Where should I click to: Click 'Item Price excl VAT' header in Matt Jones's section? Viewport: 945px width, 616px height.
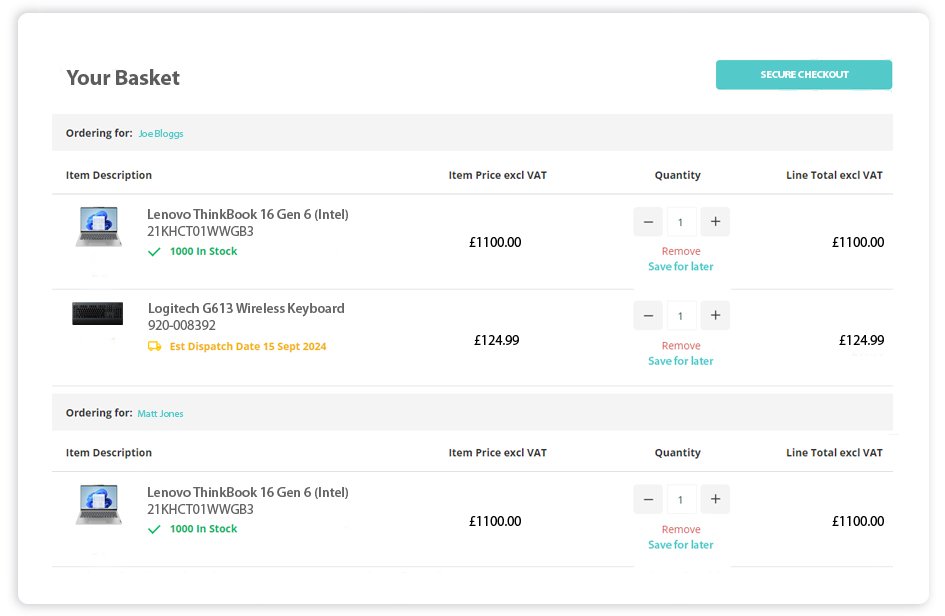tap(497, 453)
